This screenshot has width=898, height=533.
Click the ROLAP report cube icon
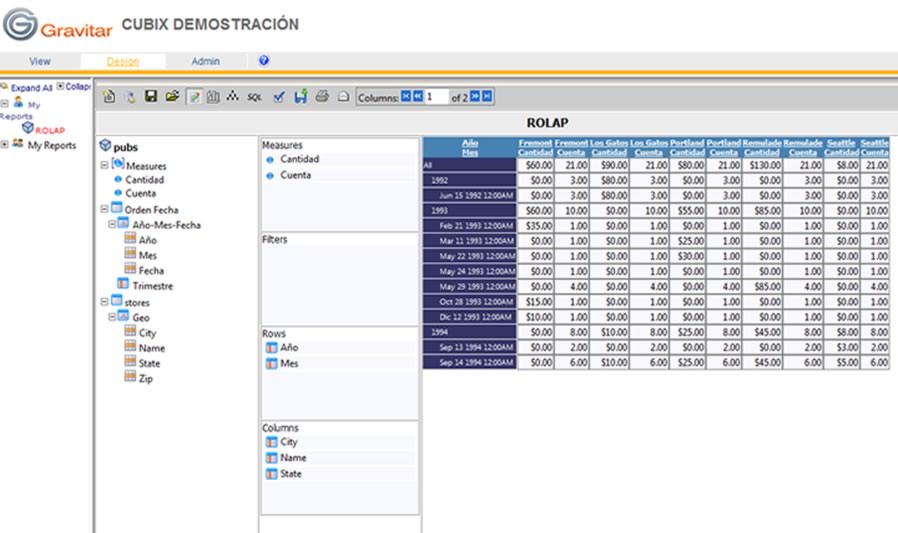(x=27, y=128)
